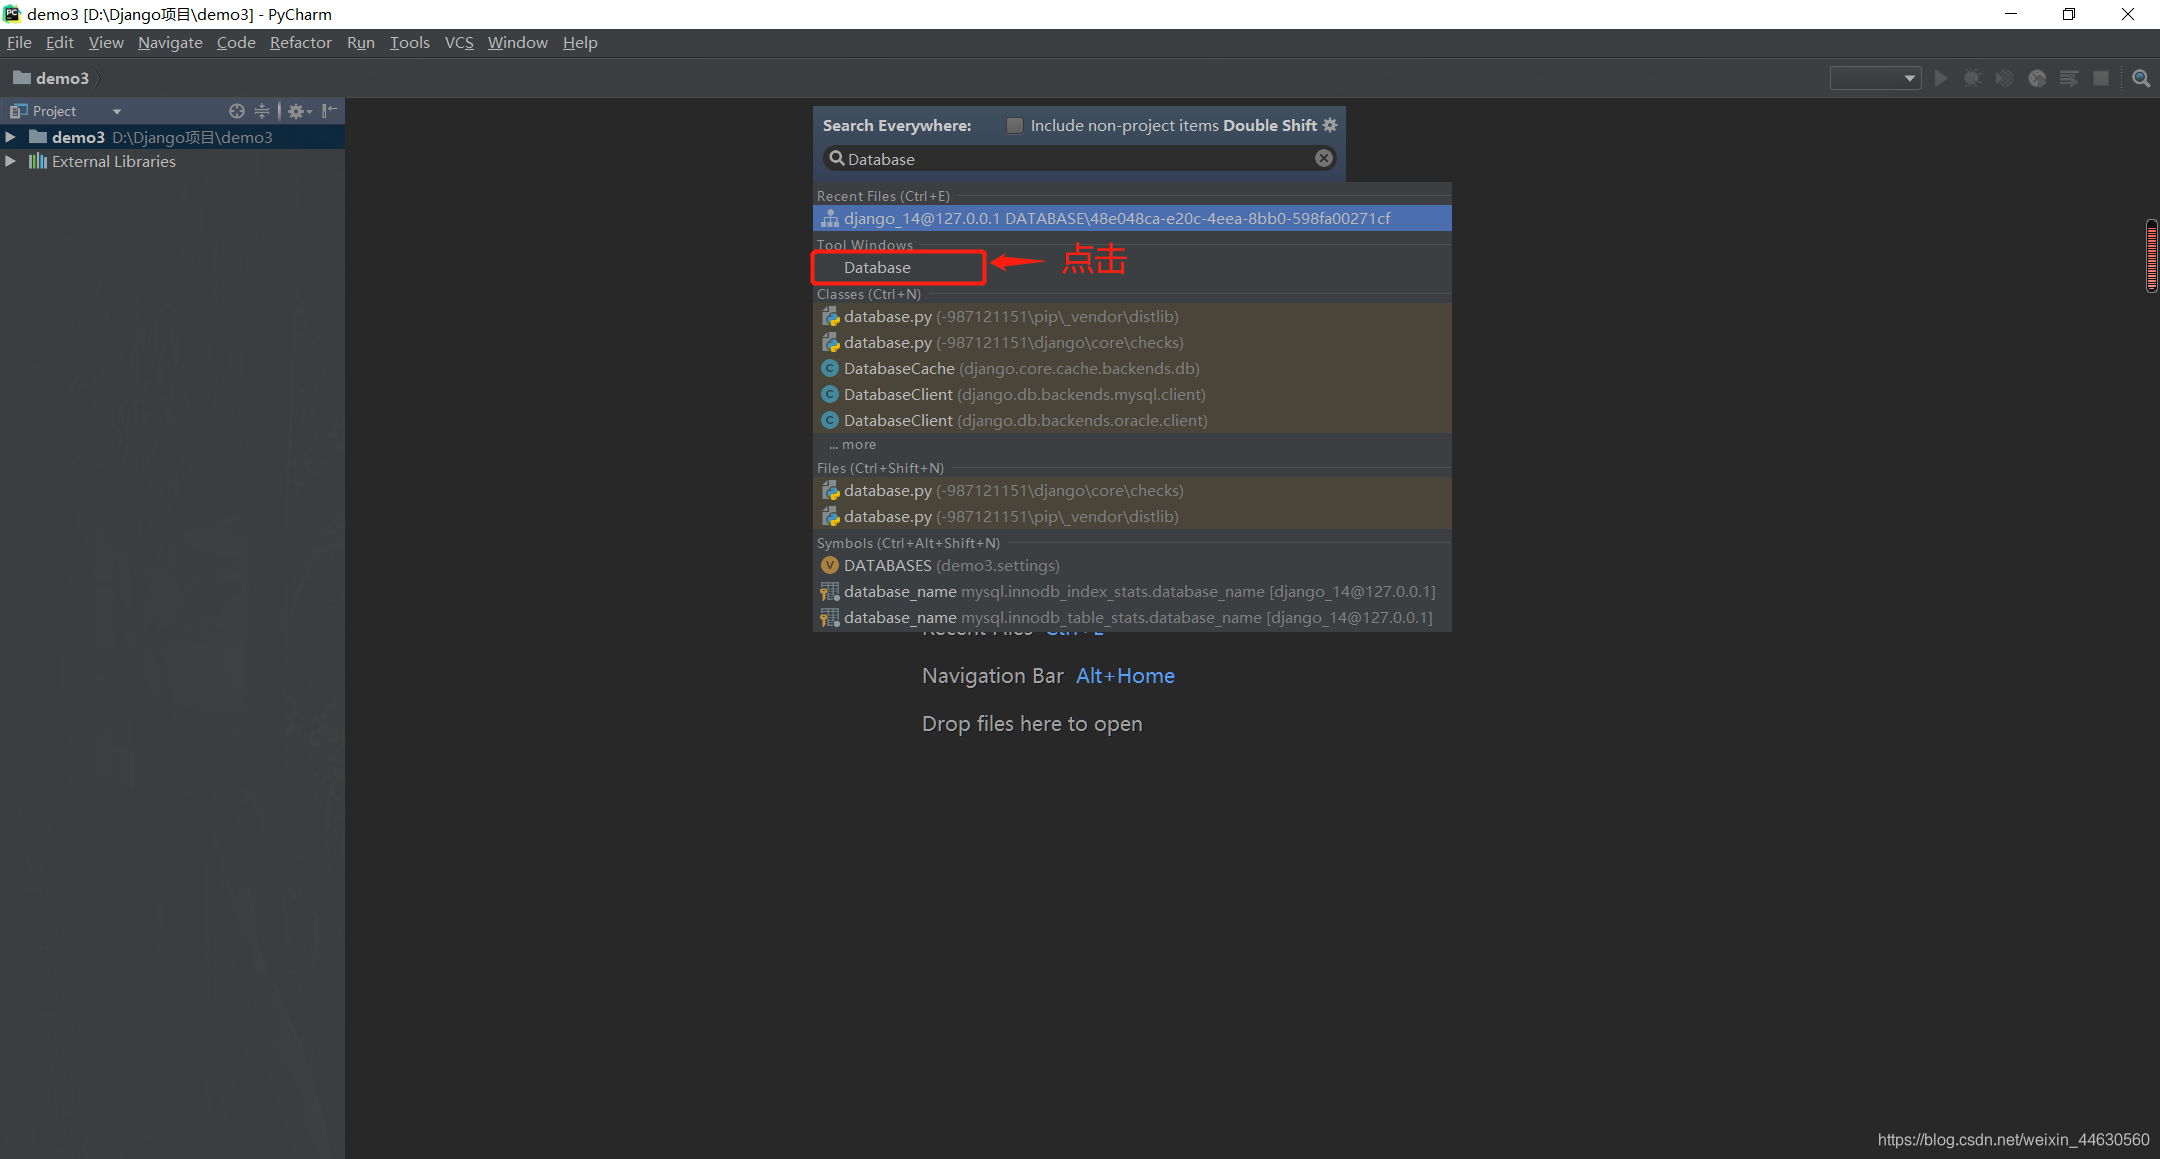The image size is (2160, 1159).
Task: Click the DatabaseCache class icon
Action: [830, 368]
